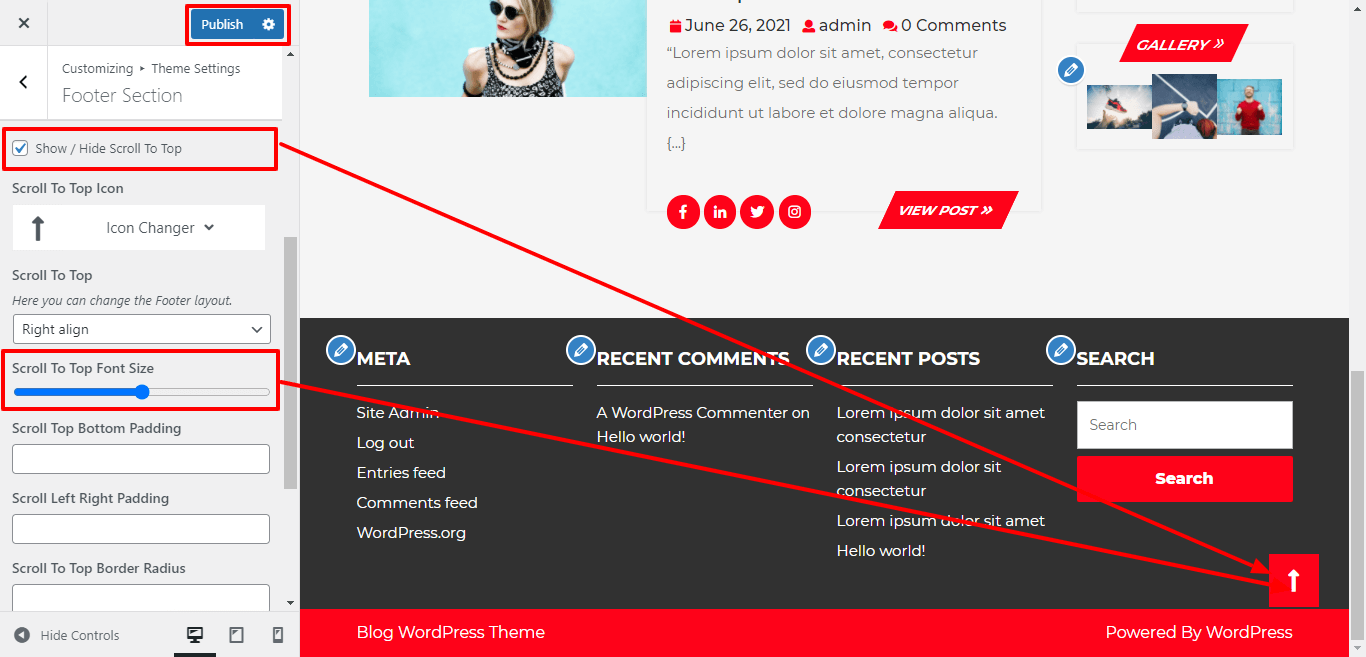Screen dimensions: 1366x657
Task: Open the Scroll To Top alignment dropdown
Action: [140, 329]
